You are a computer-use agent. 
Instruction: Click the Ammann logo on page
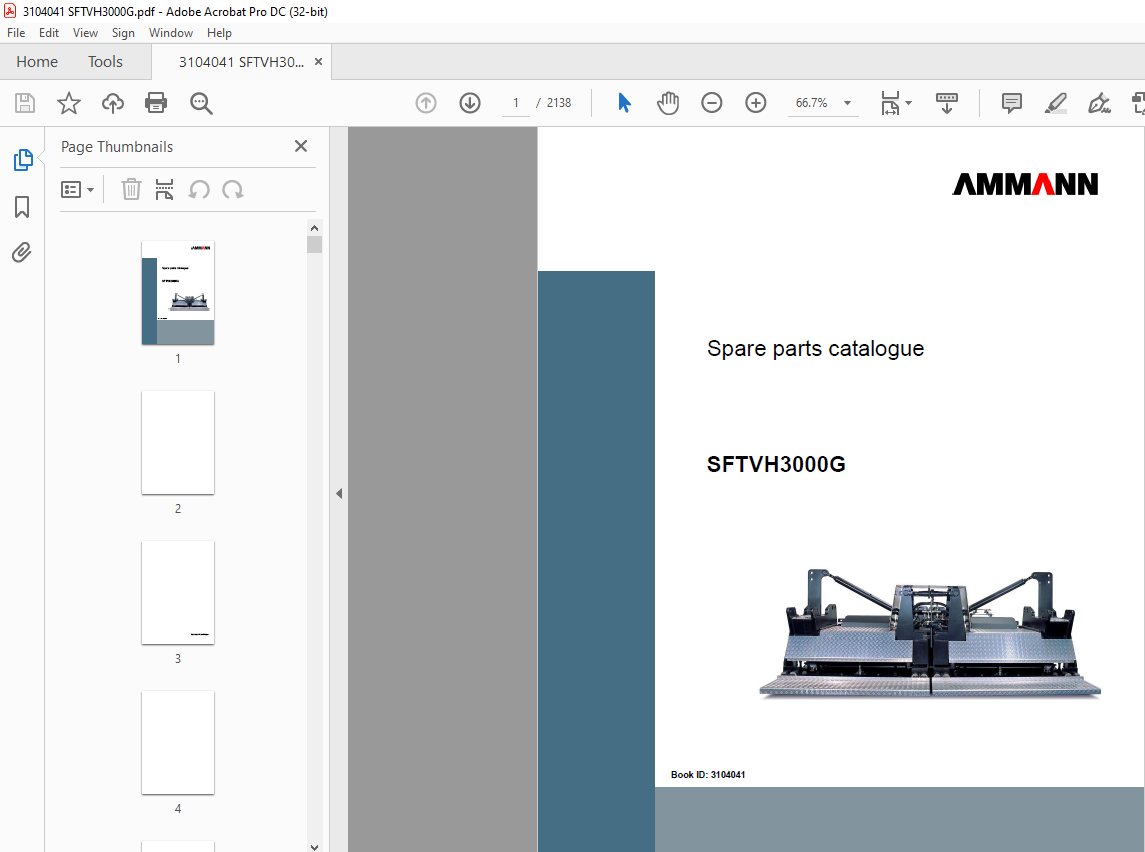click(1025, 184)
